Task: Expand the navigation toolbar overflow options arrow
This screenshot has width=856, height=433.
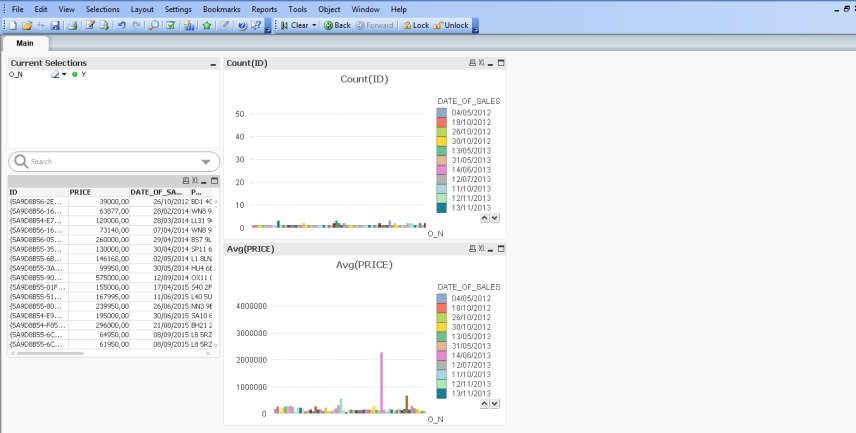Action: 475,26
